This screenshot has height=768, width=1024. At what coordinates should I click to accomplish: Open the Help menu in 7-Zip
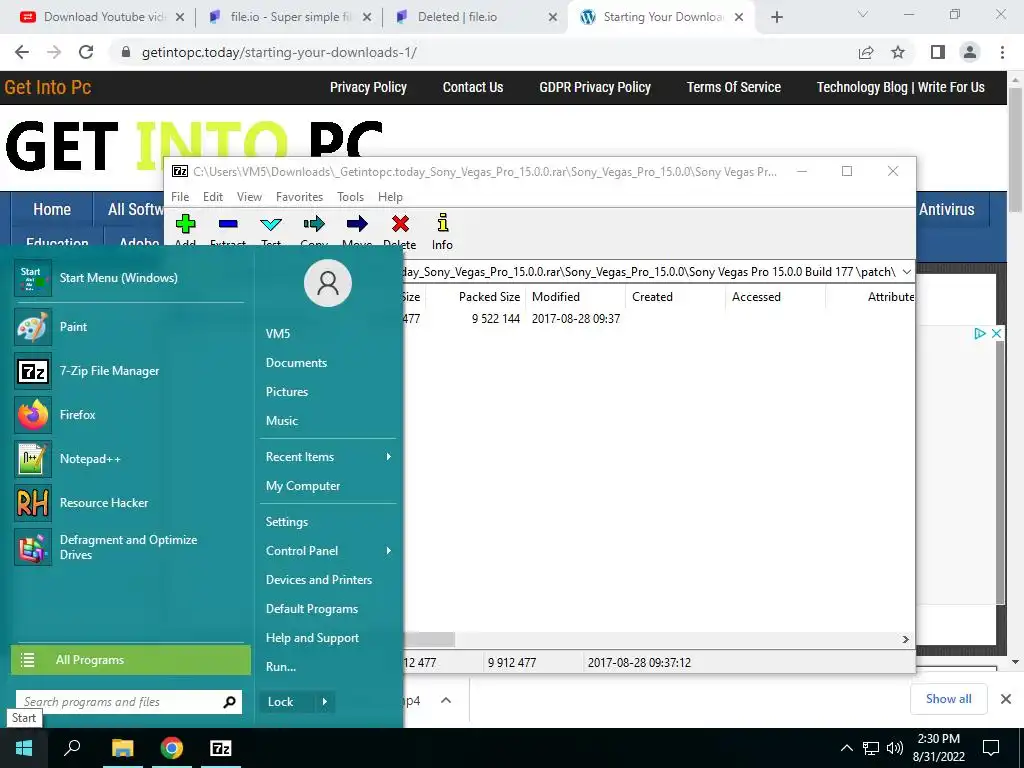click(x=390, y=197)
